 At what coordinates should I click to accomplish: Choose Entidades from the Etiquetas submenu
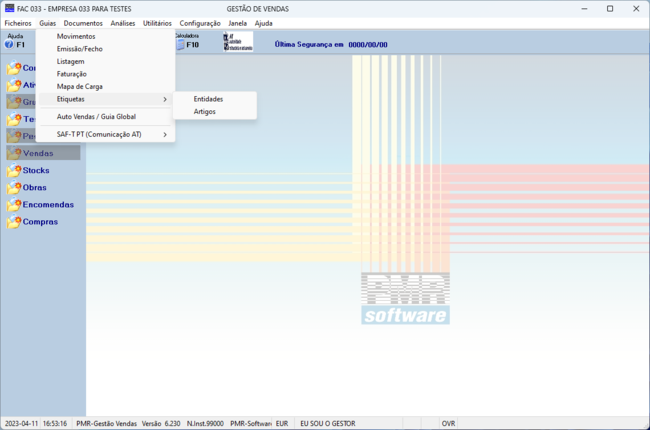point(208,99)
